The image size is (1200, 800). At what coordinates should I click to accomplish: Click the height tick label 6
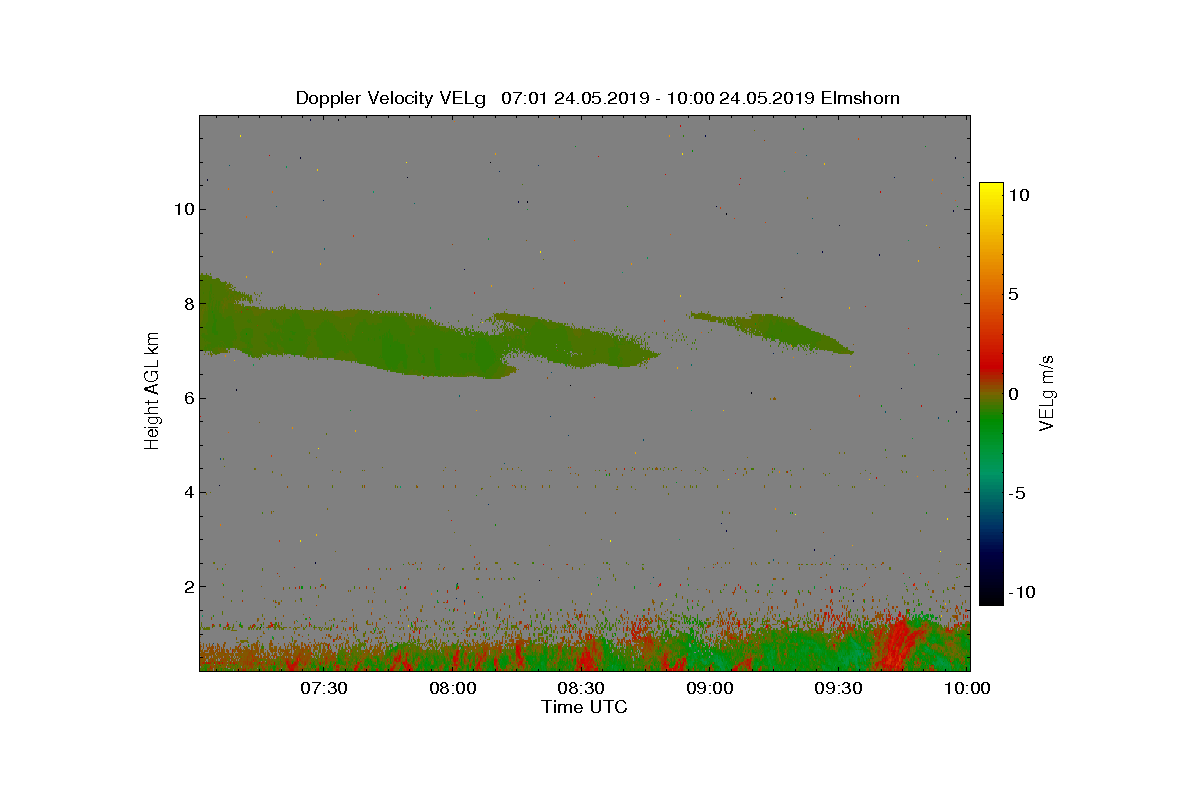tap(187, 398)
